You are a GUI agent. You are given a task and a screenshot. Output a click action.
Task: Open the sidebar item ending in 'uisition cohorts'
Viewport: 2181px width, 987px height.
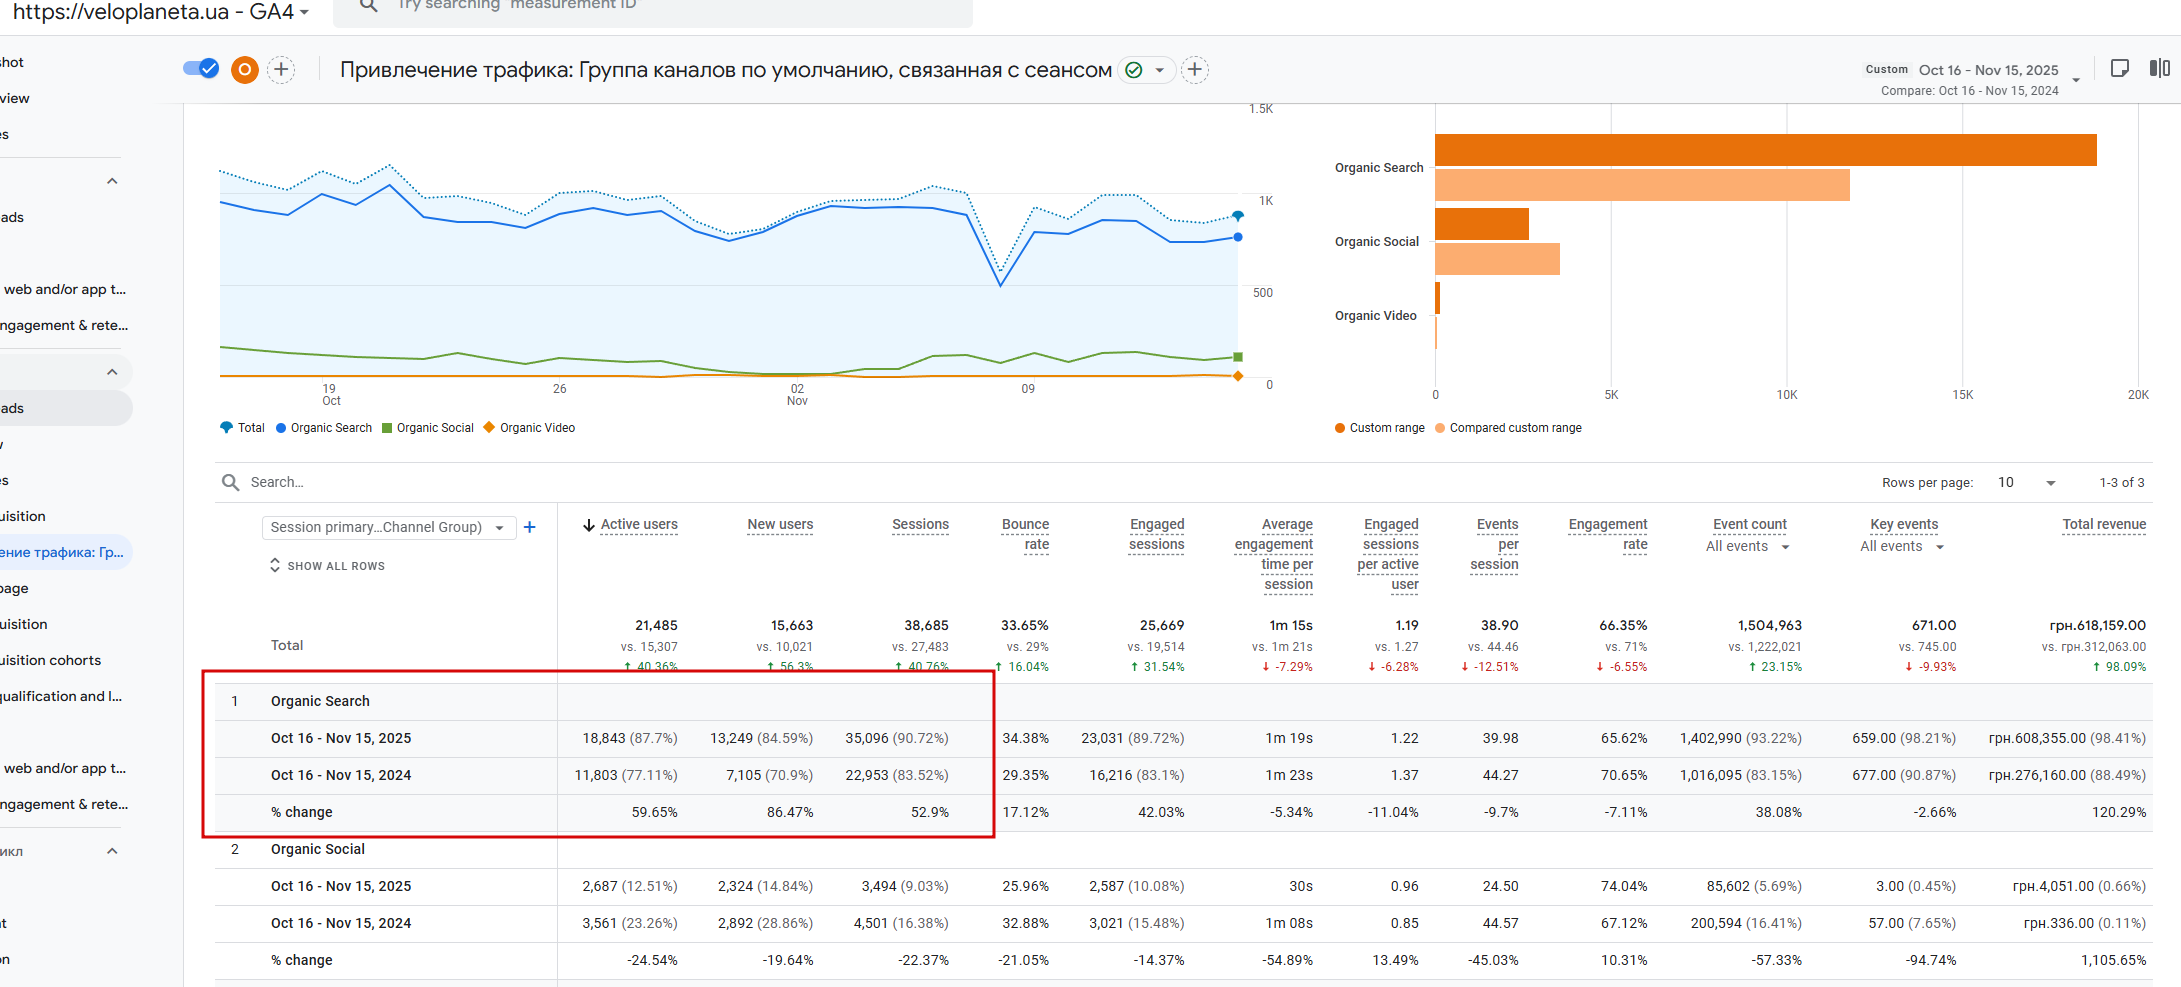pyautogui.click(x=51, y=660)
